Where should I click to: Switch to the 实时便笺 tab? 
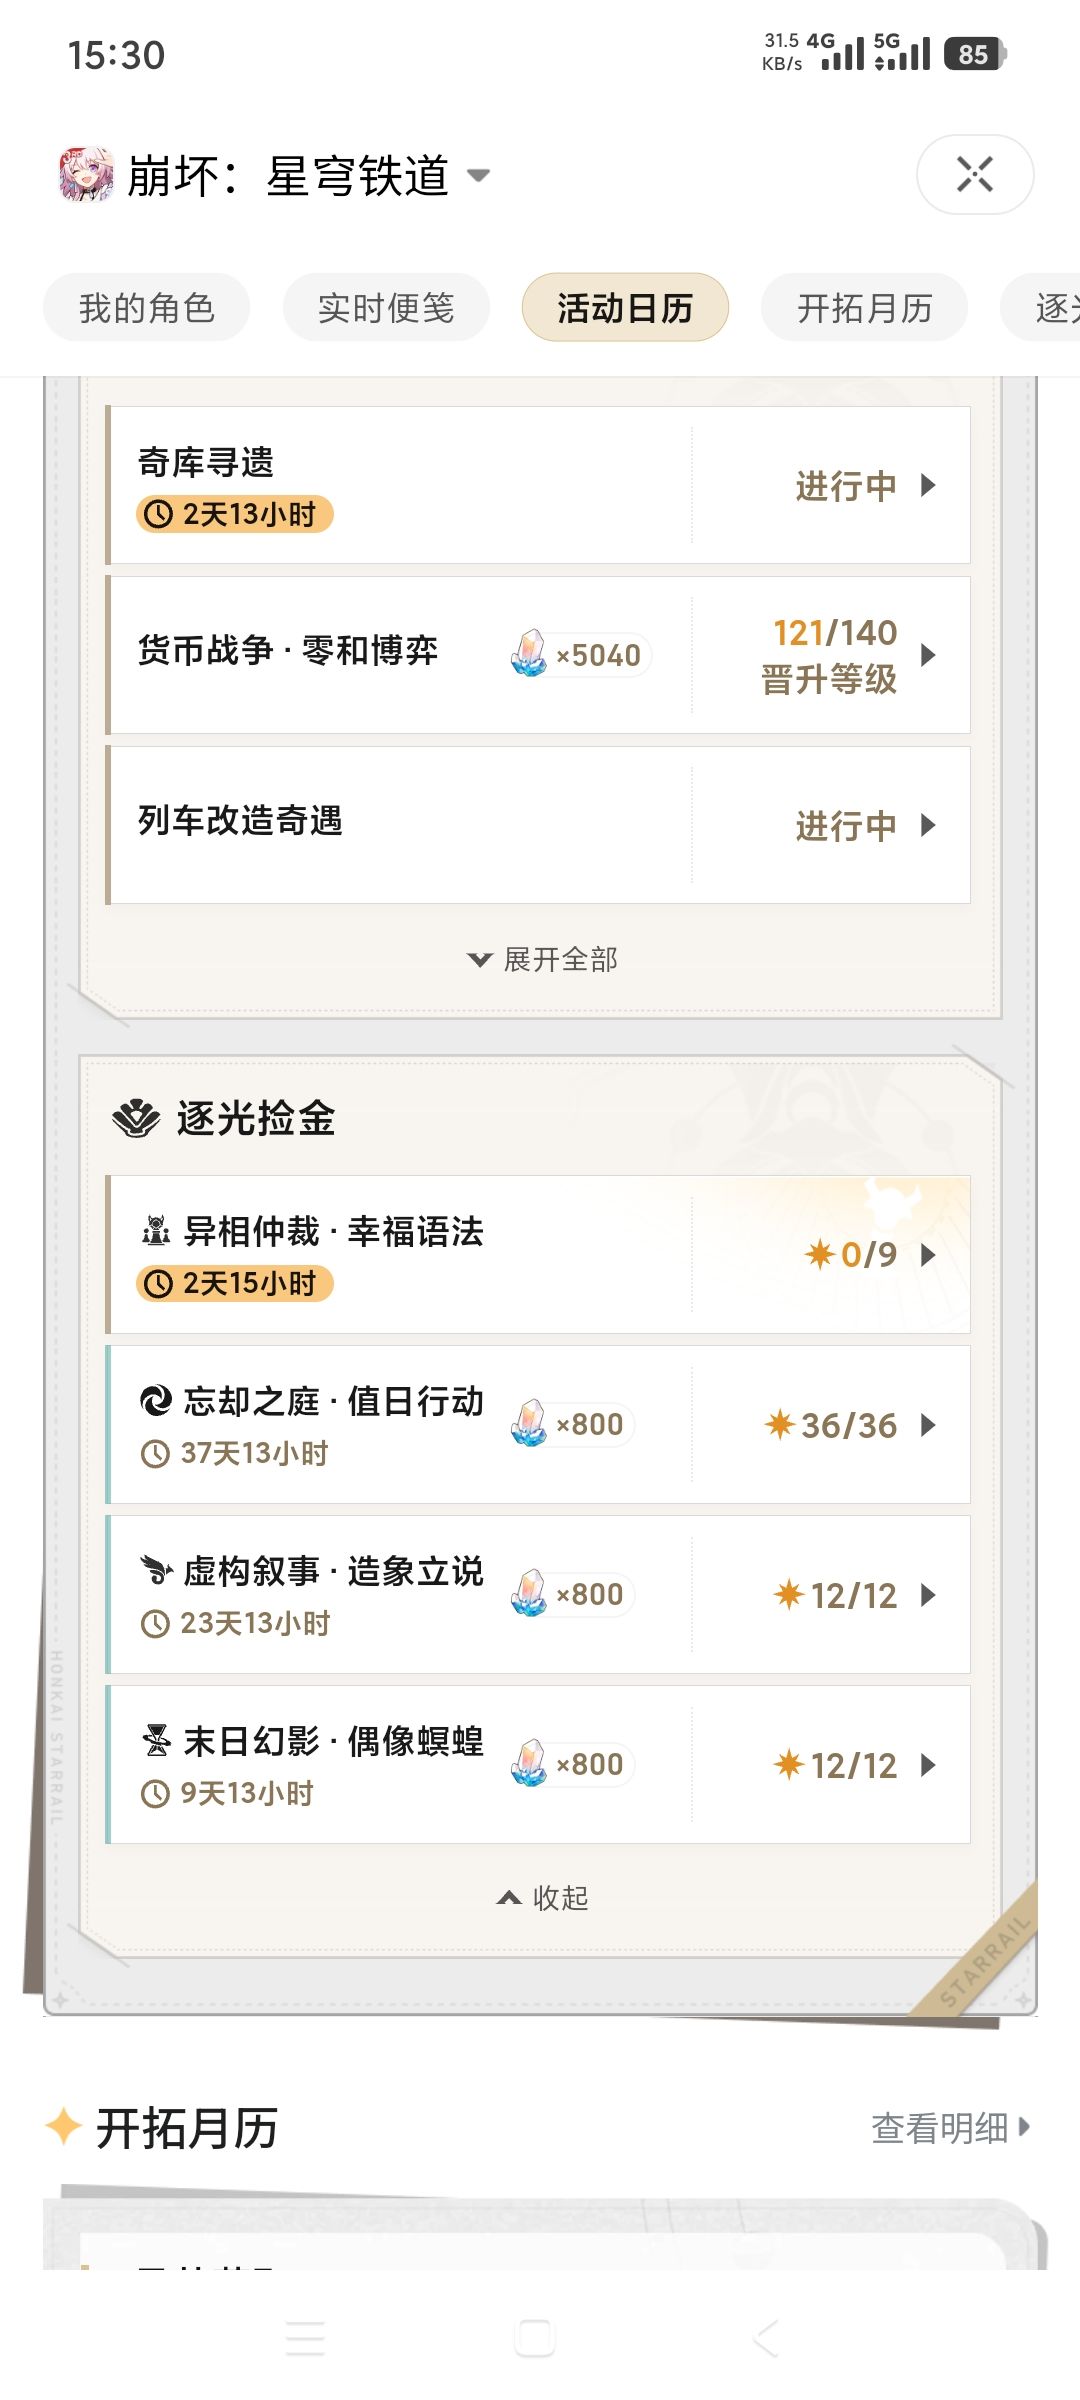pos(386,307)
